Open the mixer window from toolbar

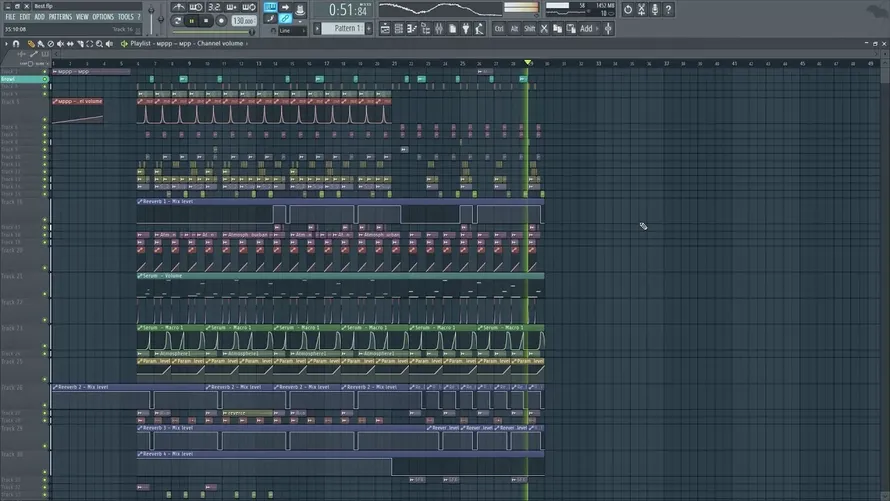pos(439,28)
